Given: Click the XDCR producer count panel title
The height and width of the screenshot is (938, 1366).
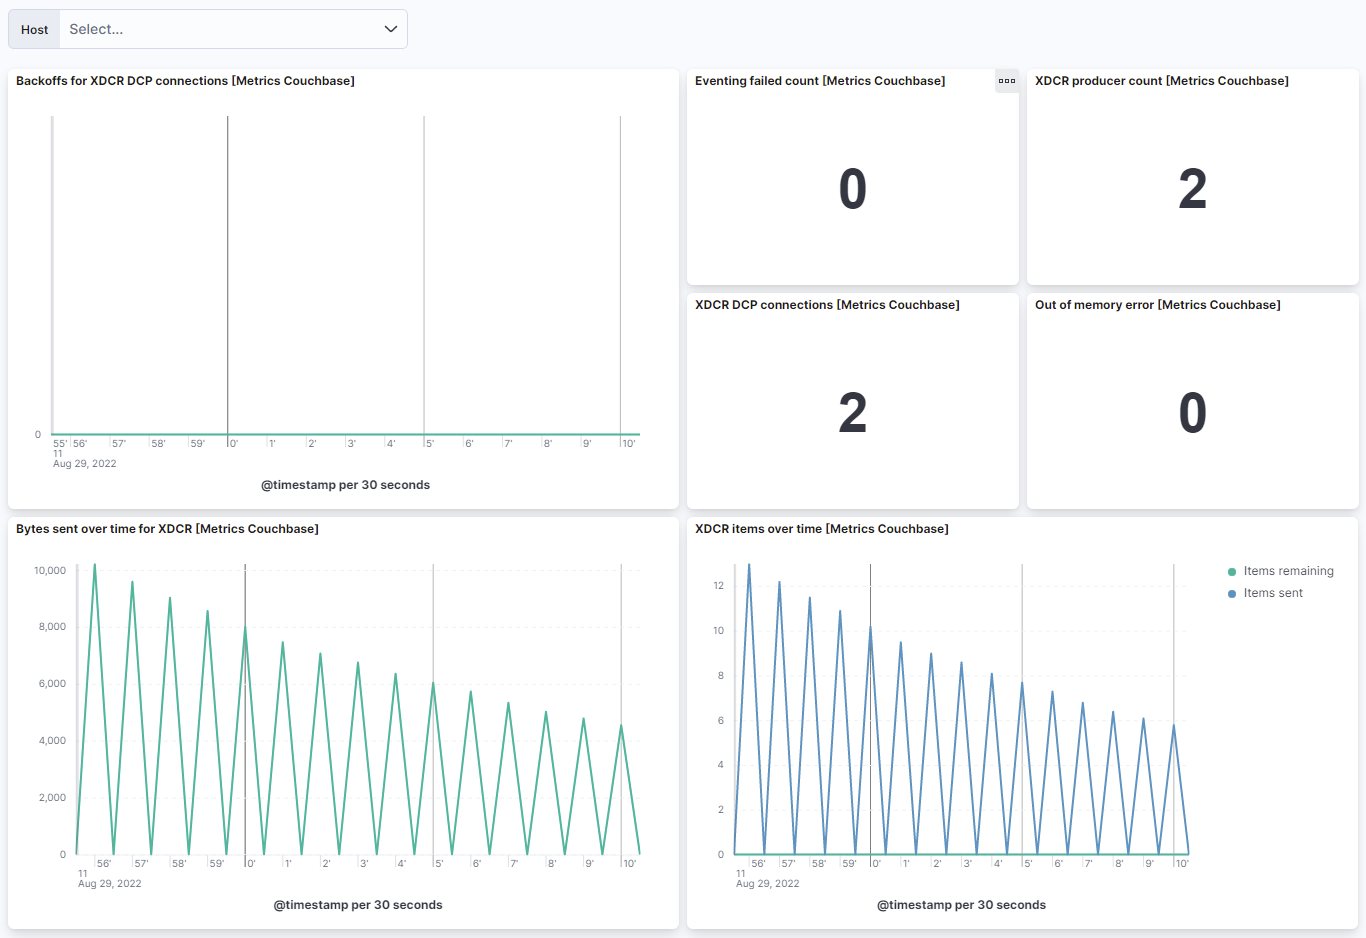Looking at the screenshot, I should click(1161, 80).
